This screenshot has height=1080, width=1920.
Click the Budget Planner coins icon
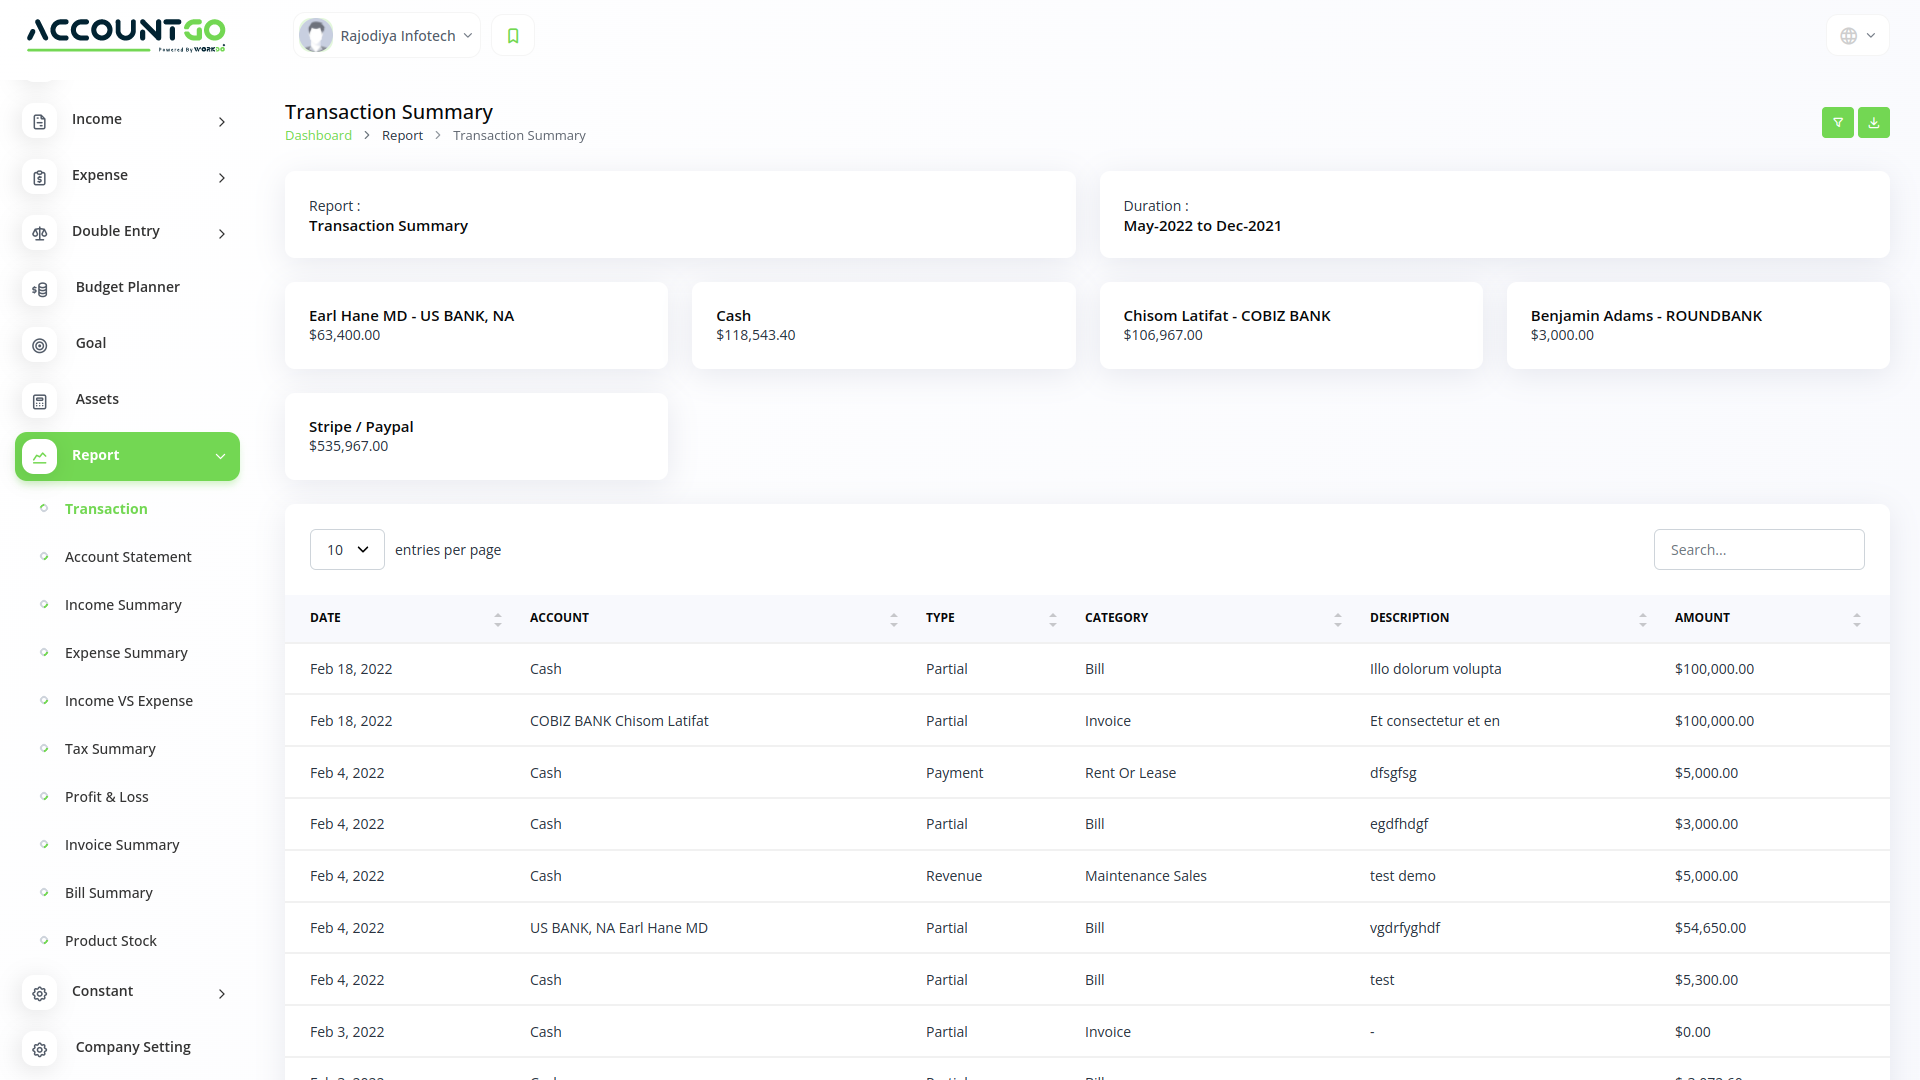39,289
